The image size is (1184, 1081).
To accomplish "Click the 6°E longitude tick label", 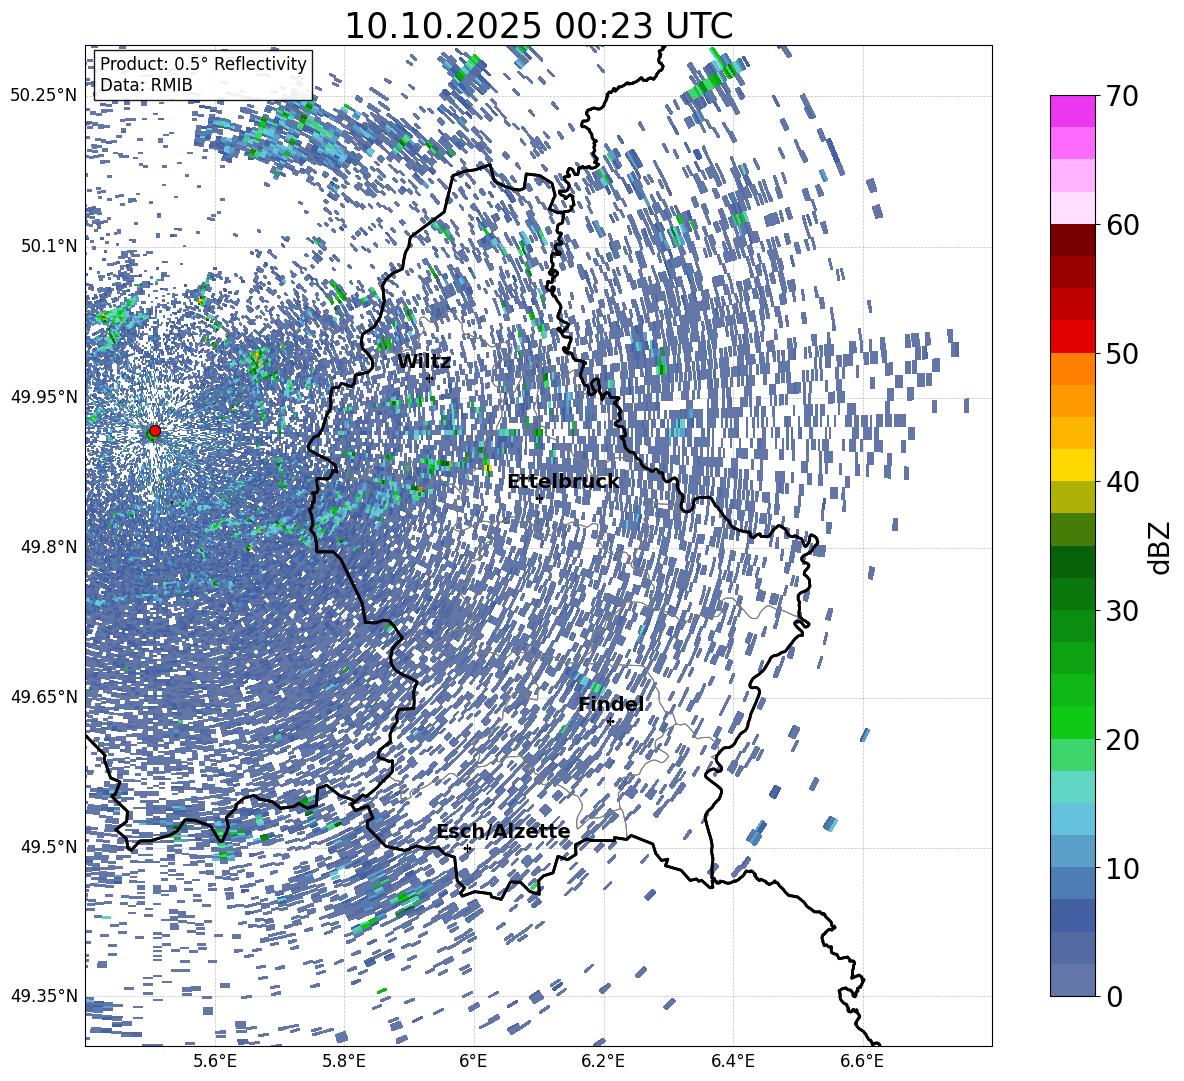I will (473, 1061).
